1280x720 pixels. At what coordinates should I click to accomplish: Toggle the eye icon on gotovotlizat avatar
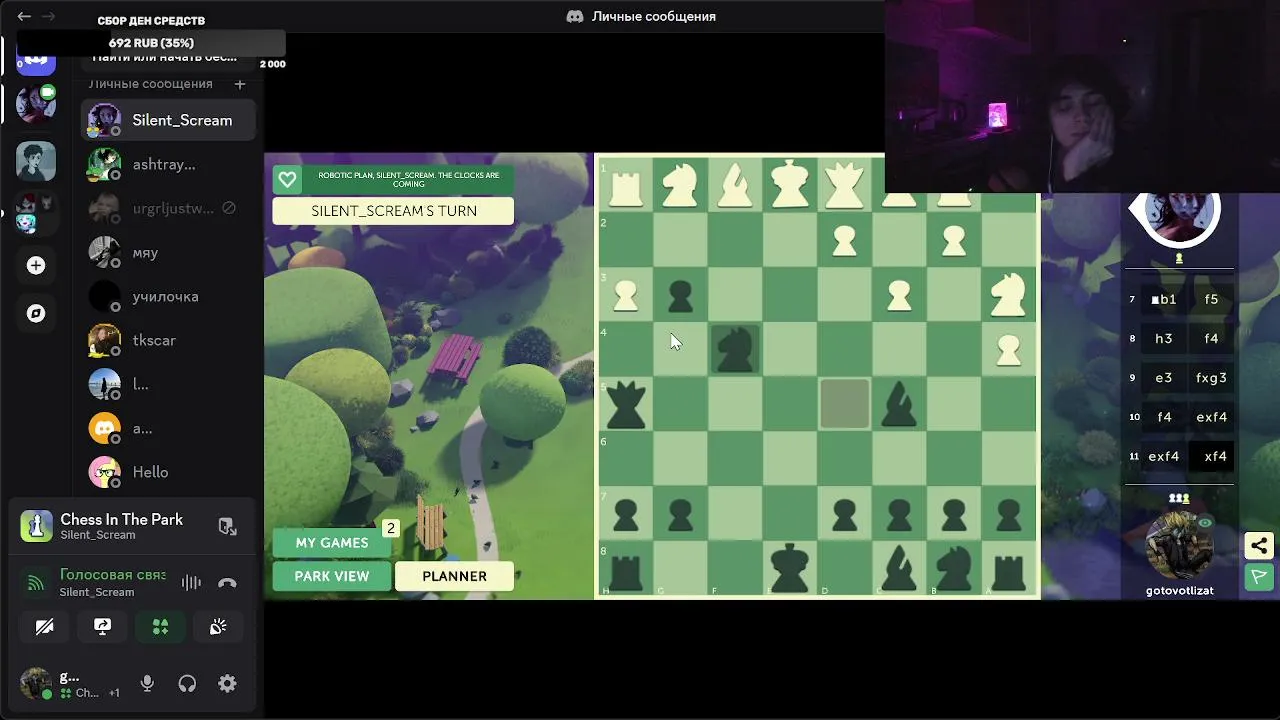pos(1205,523)
